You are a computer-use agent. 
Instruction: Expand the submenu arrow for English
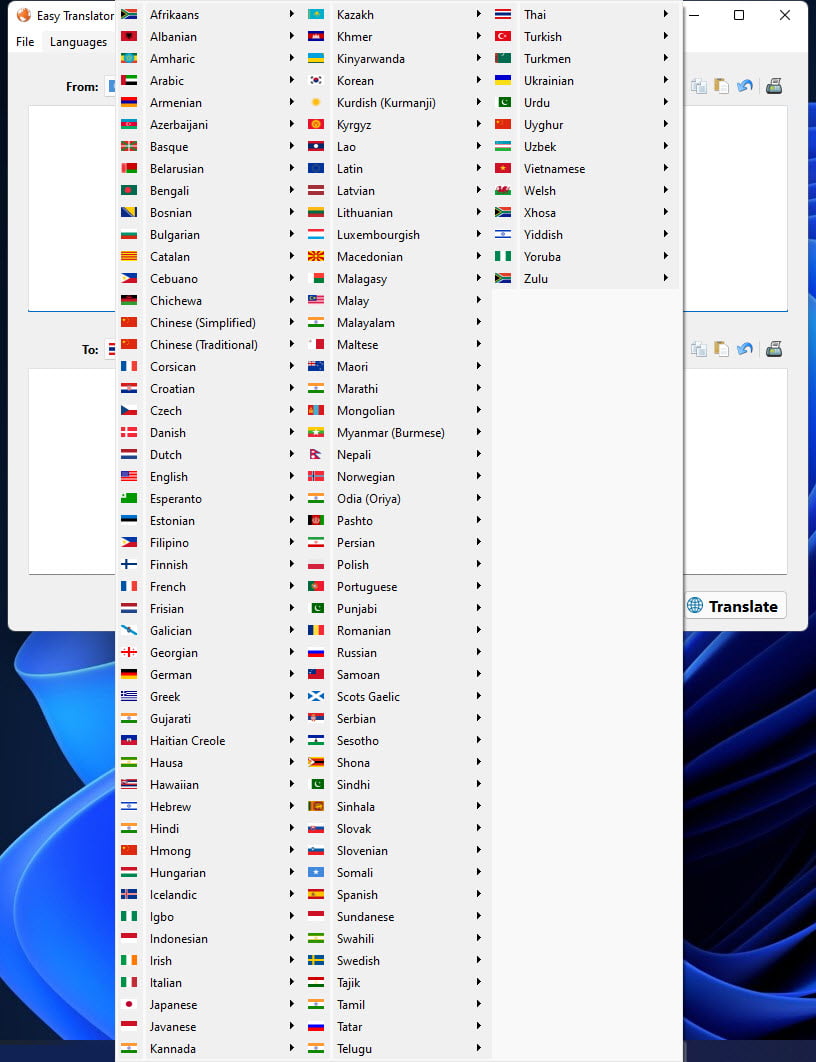pos(292,476)
